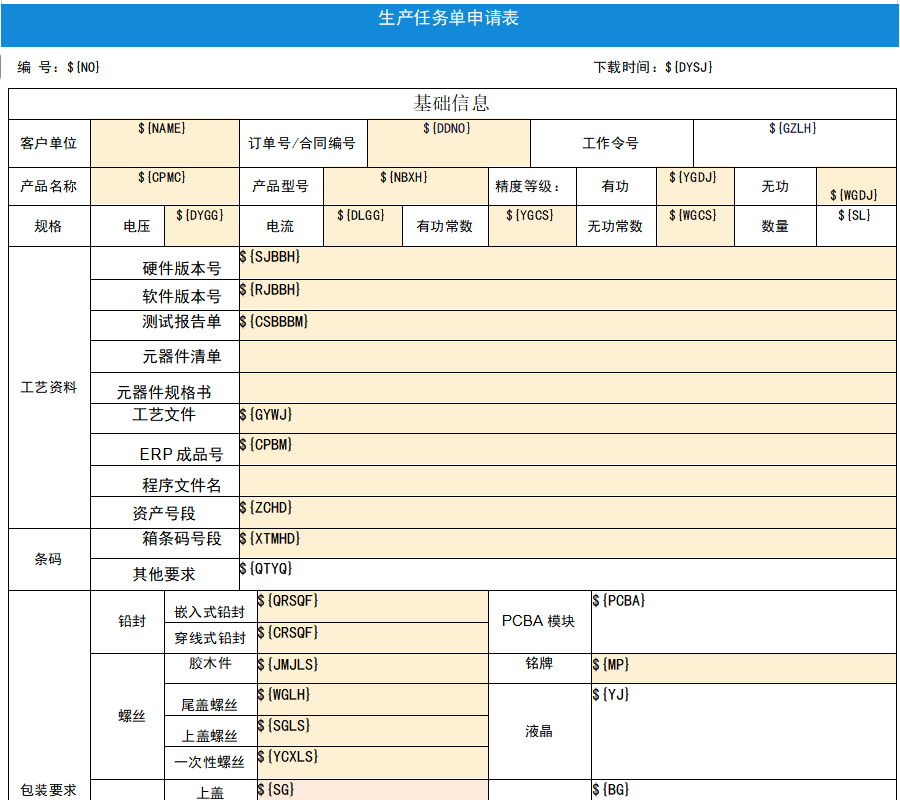Click the 产品型号 field with ${NBXH}
This screenshot has width=900, height=800.
point(404,186)
